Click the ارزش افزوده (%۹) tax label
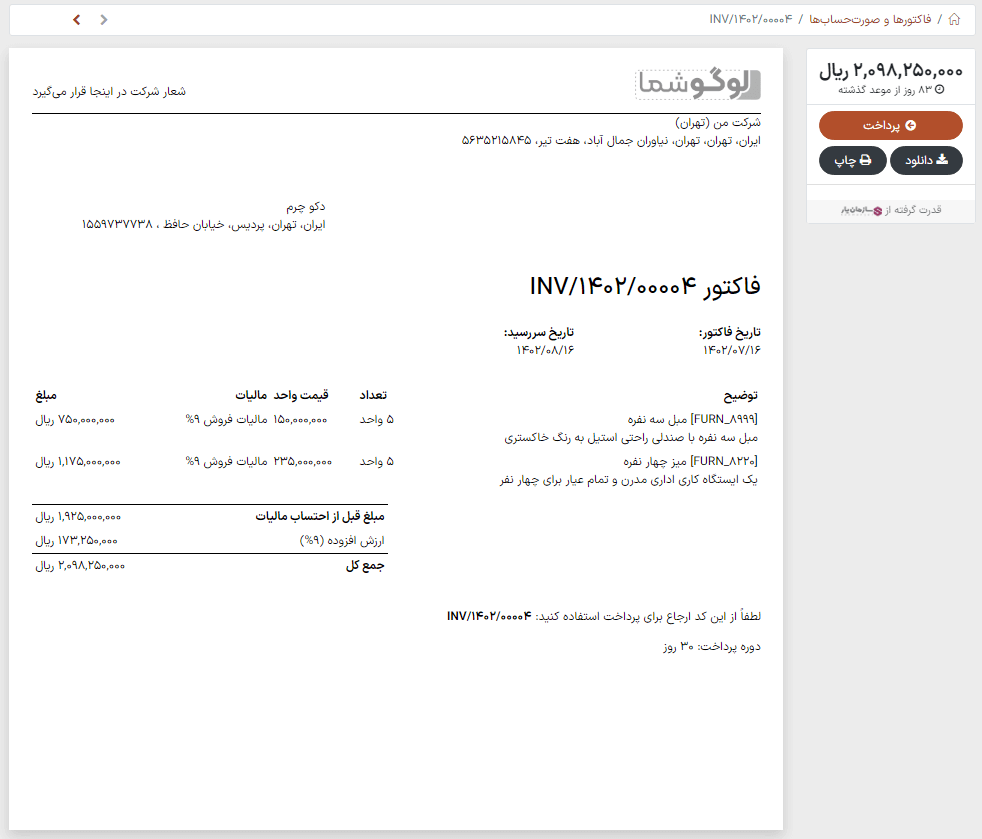The height and width of the screenshot is (839, 982). [342, 540]
